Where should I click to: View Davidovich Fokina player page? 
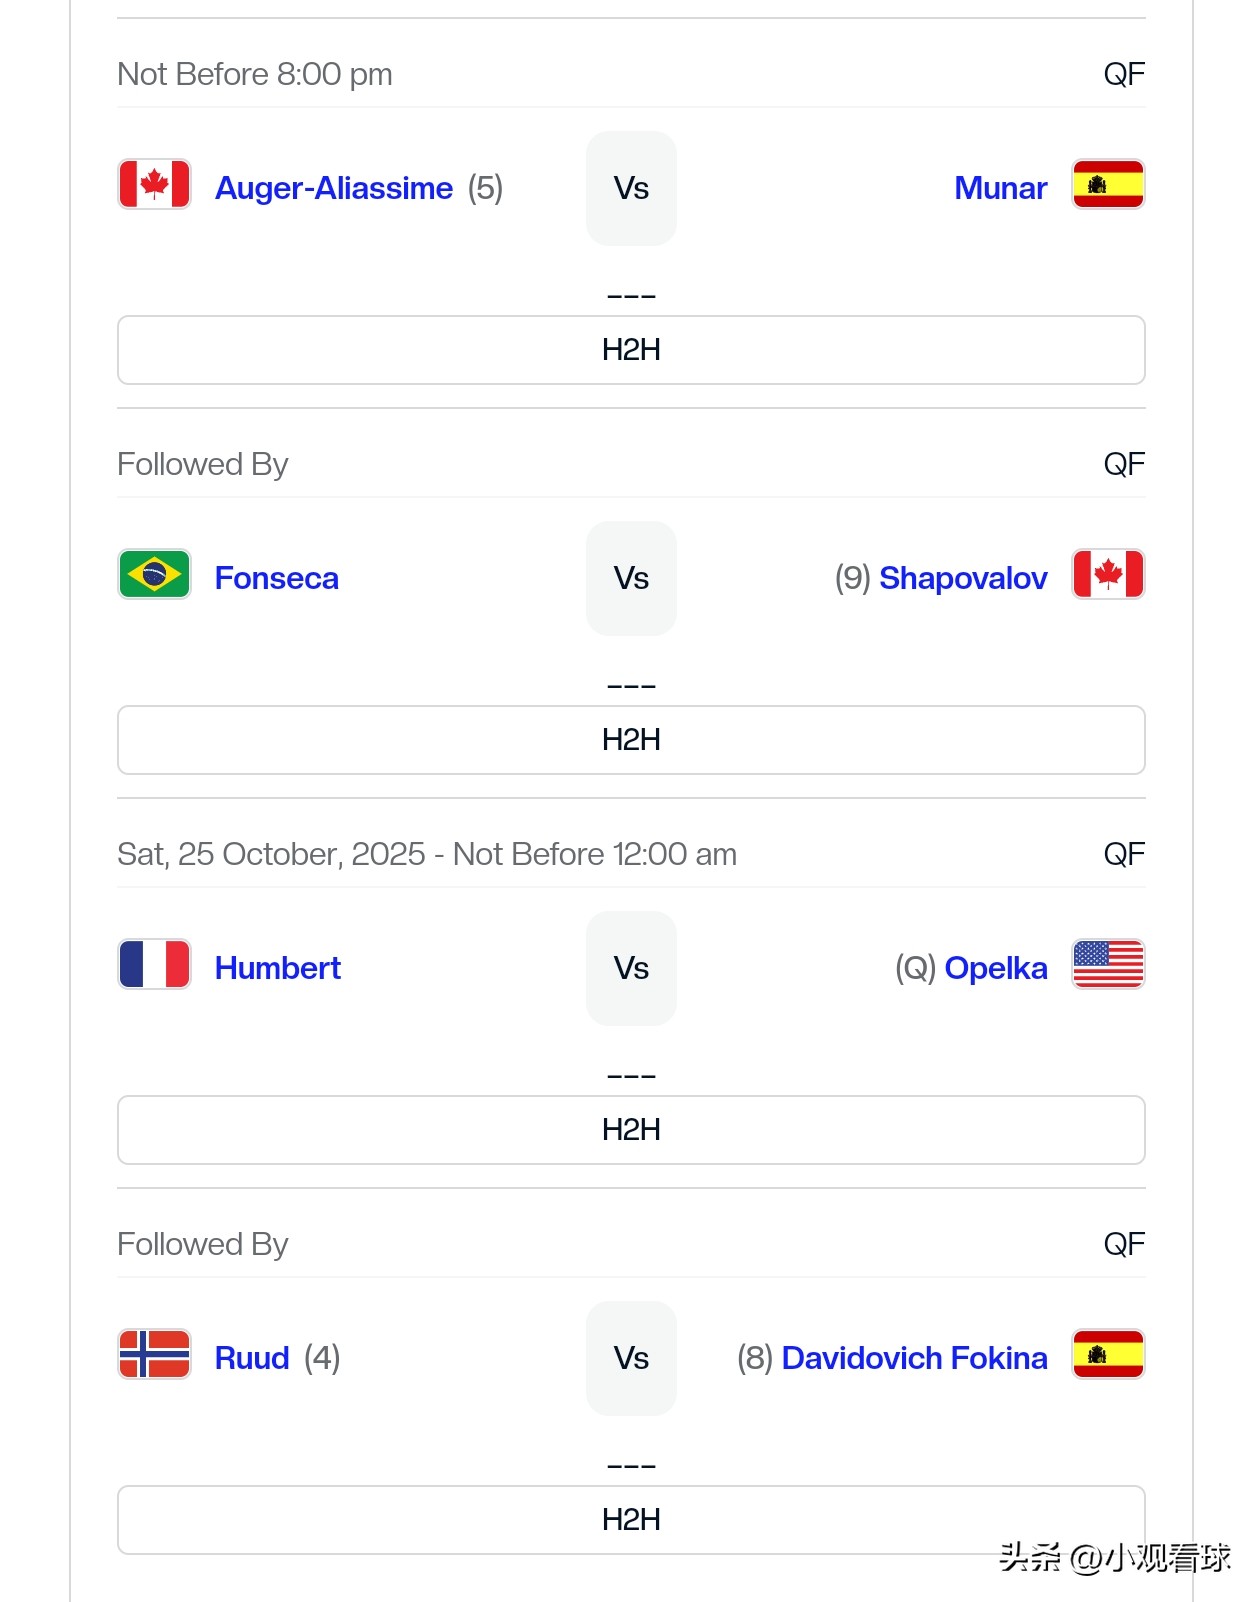click(914, 1358)
